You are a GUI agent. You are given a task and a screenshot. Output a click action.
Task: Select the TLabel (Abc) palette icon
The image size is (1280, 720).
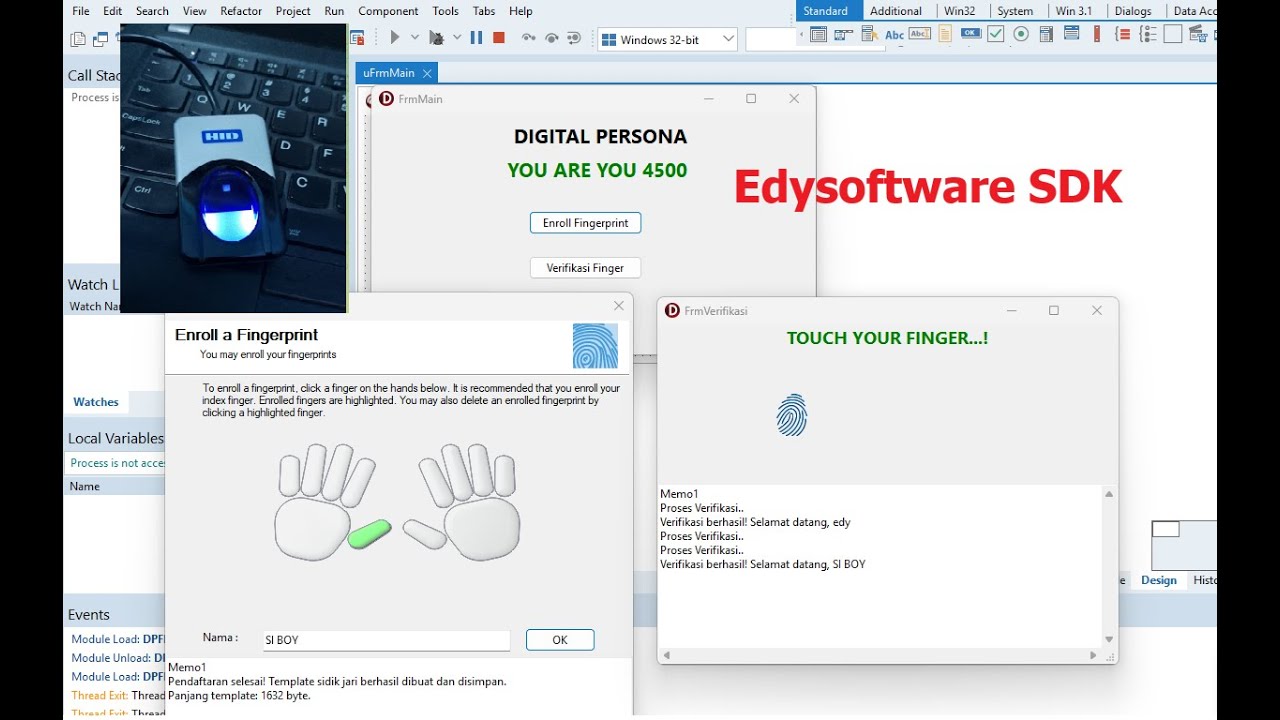pos(895,35)
